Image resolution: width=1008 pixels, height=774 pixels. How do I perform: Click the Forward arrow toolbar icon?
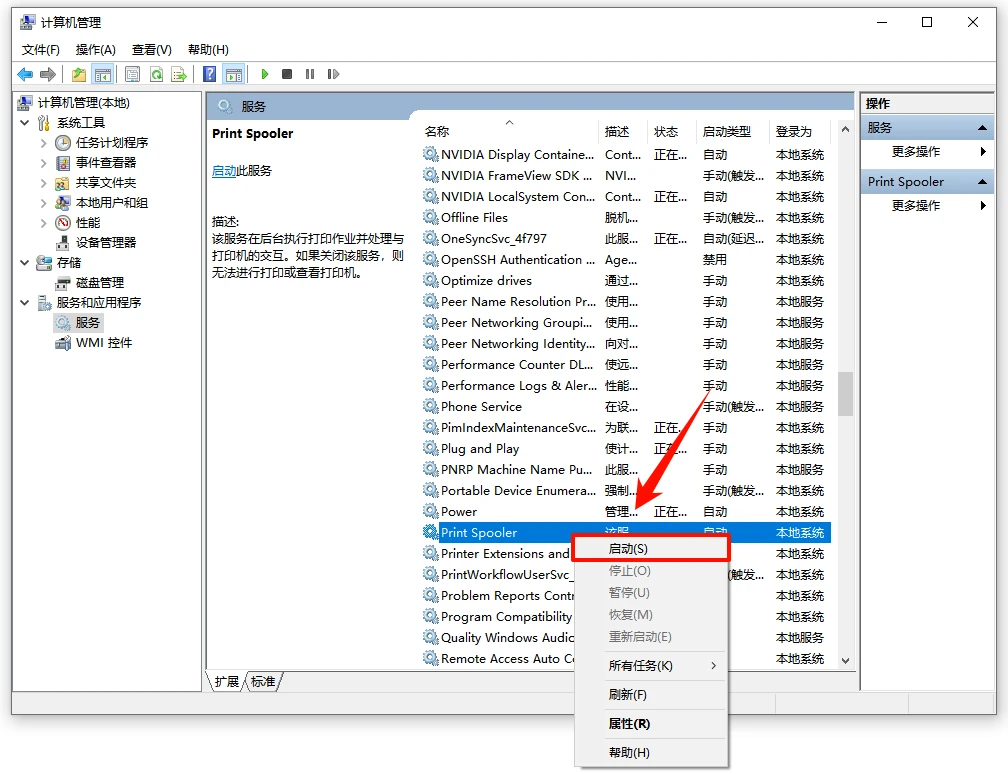[48, 75]
